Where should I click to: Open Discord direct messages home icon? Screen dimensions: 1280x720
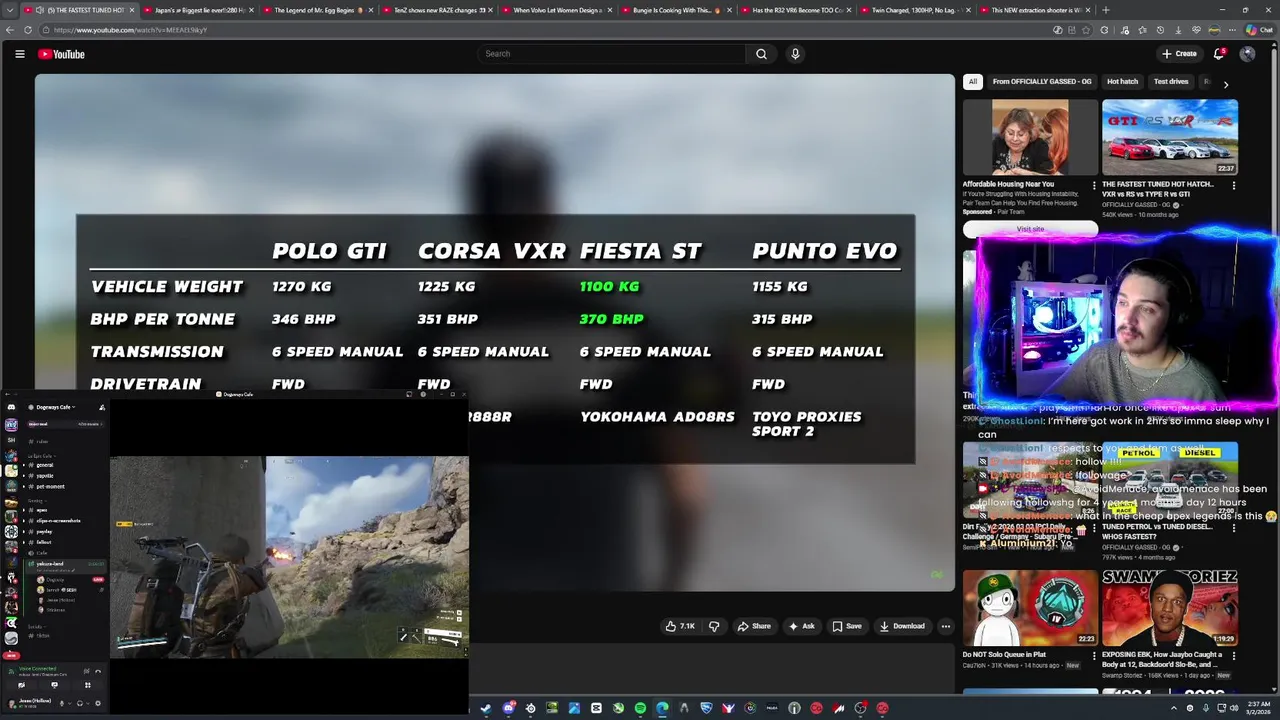11,407
